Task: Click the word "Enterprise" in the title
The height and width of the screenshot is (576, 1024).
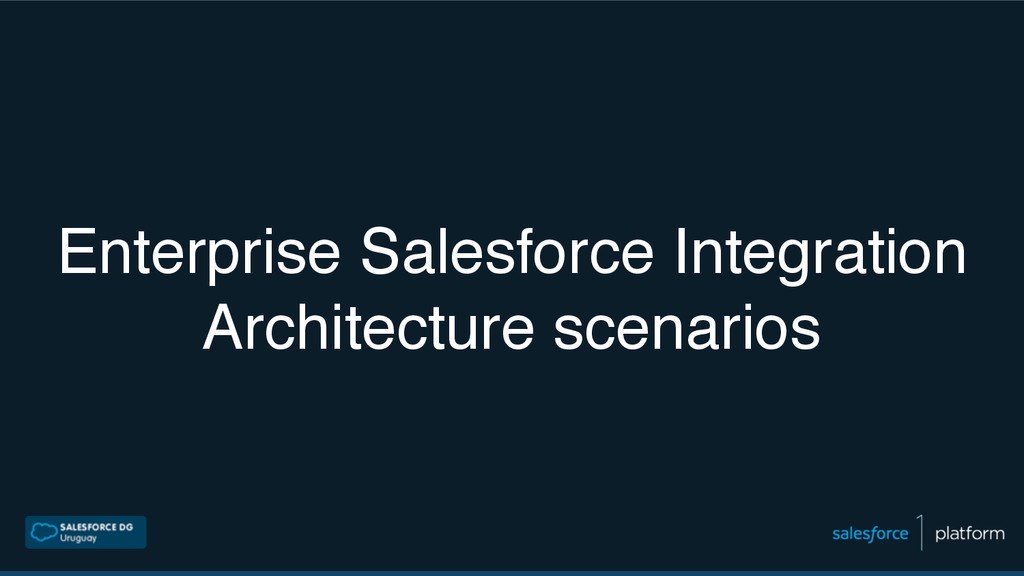Action: click(200, 253)
